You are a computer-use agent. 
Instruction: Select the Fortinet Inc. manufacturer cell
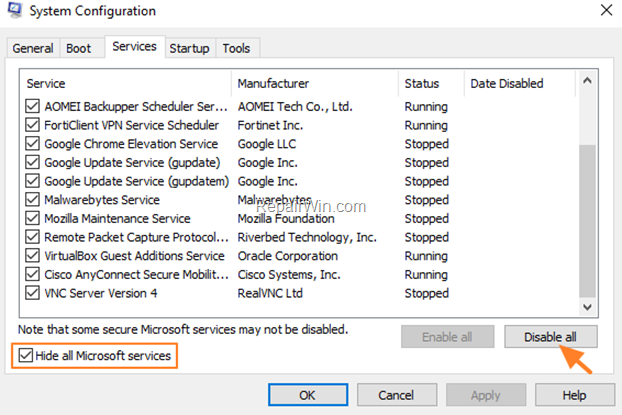pyautogui.click(x=270, y=125)
